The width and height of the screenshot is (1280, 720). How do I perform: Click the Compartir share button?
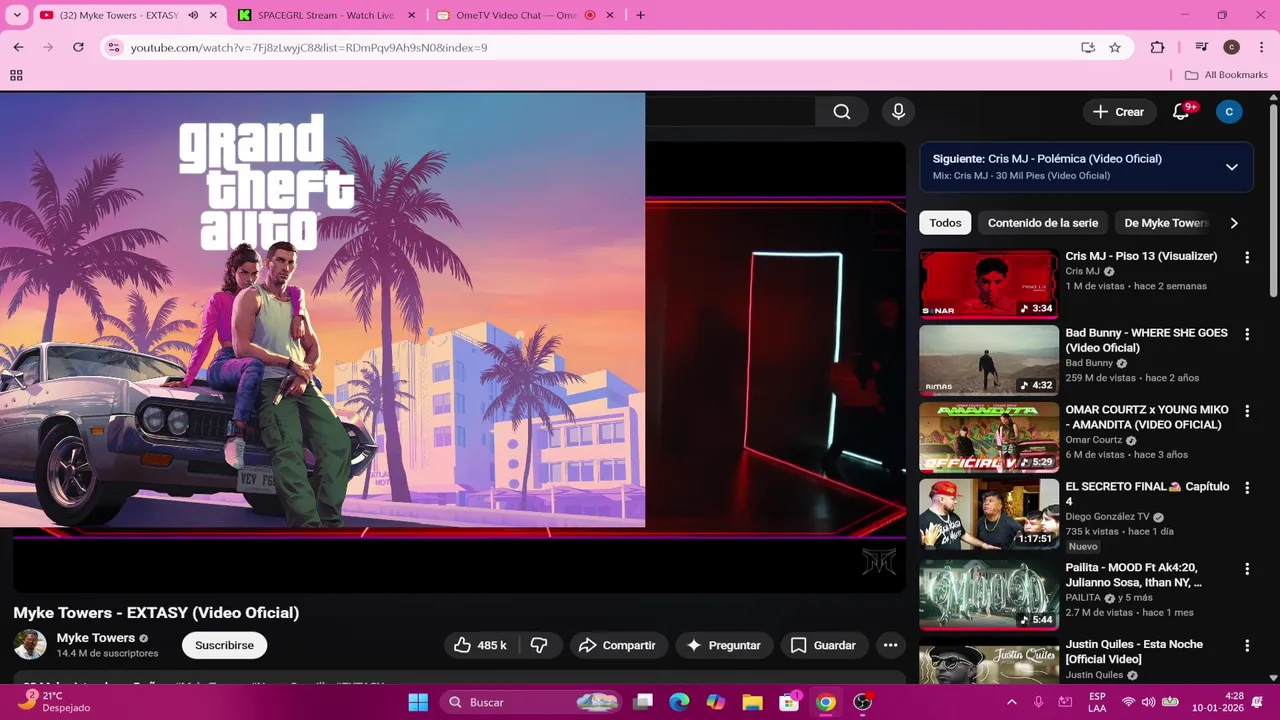coord(618,645)
